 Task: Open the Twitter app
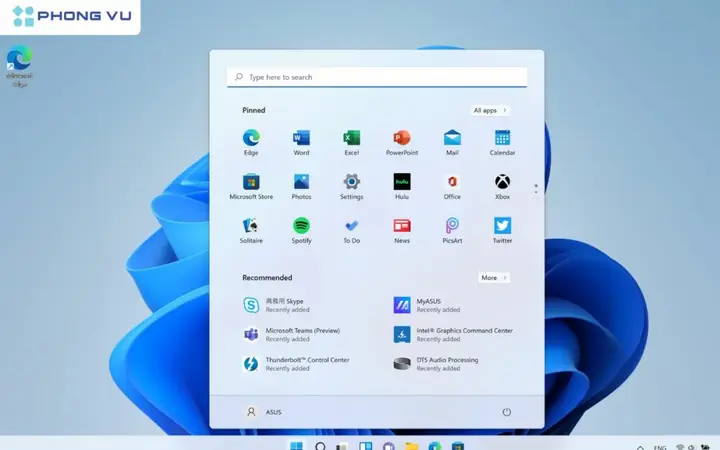[x=502, y=231]
